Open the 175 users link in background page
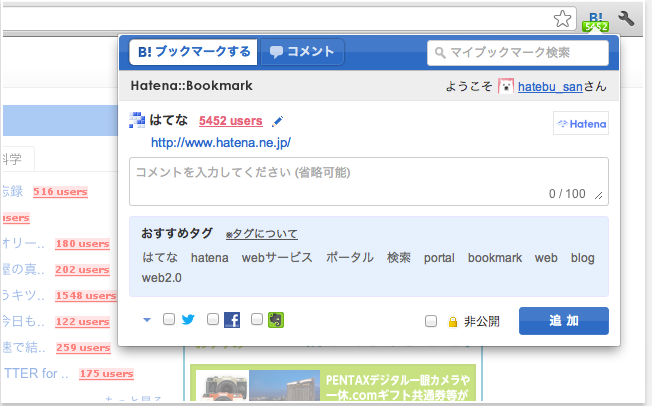Image resolution: width=652 pixels, height=406 pixels. click(106, 374)
